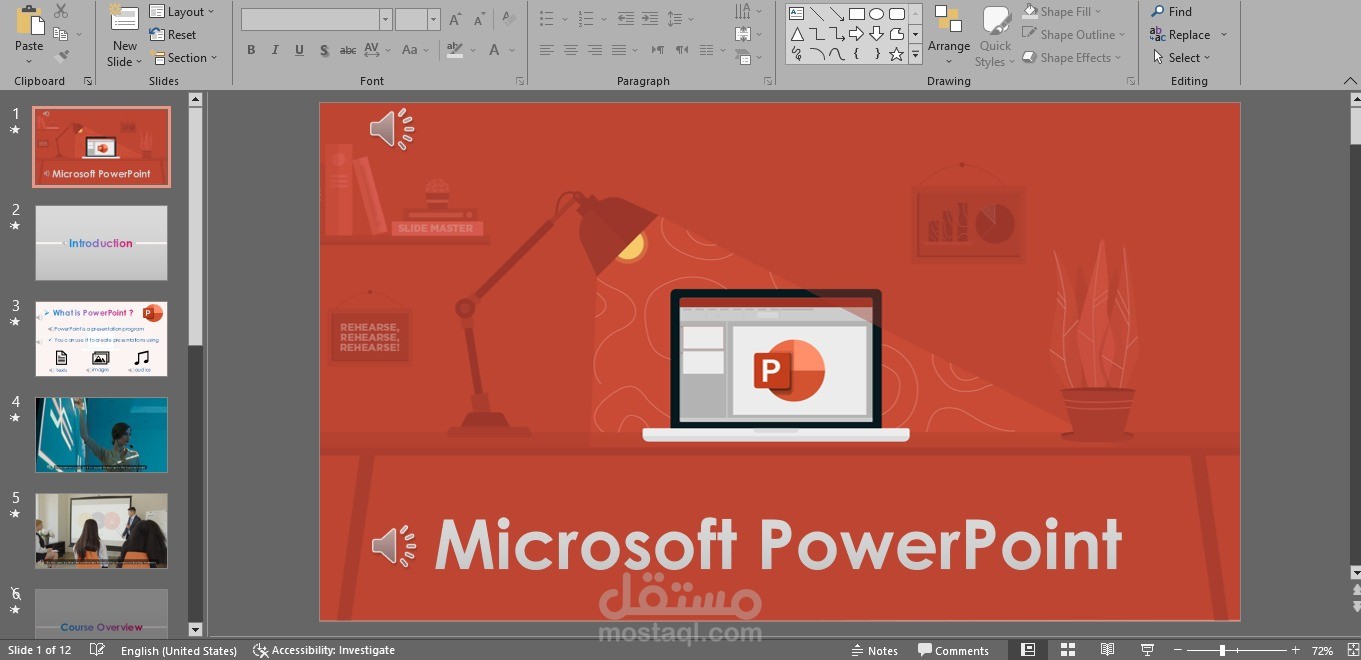1361x660 pixels.
Task: Clear all formatting eraser icon
Action: [x=509, y=19]
